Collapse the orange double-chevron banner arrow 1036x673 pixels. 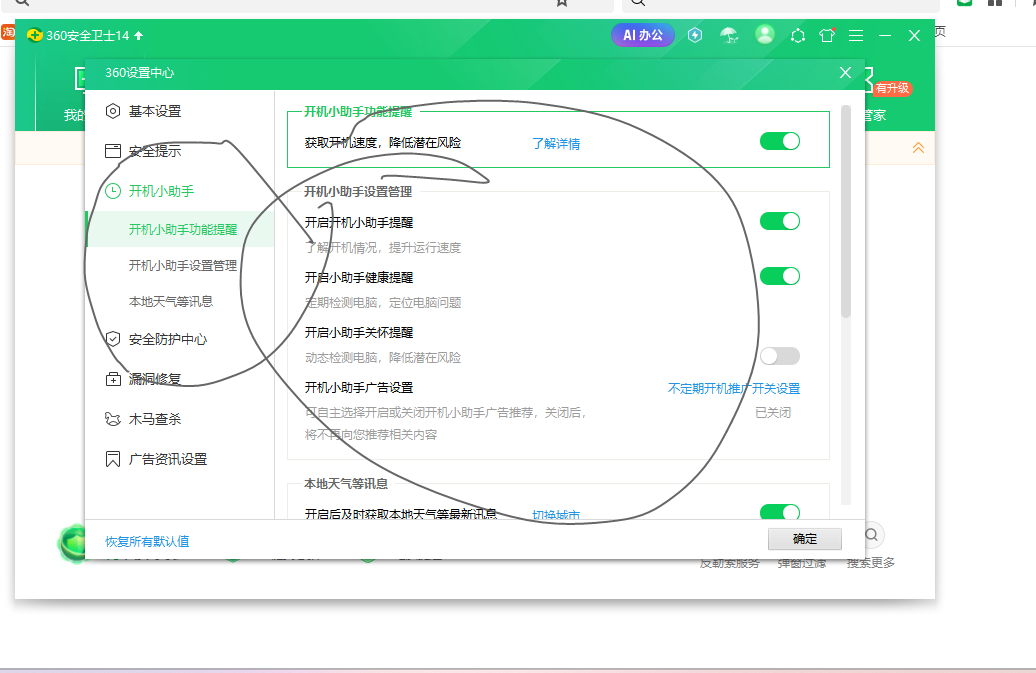(918, 148)
